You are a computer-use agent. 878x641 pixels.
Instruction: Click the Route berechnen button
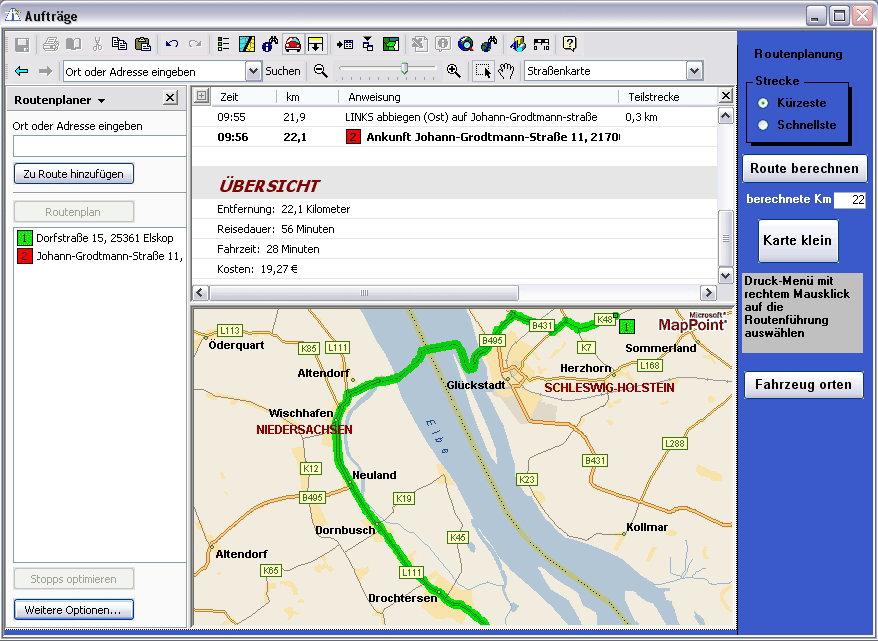click(804, 168)
